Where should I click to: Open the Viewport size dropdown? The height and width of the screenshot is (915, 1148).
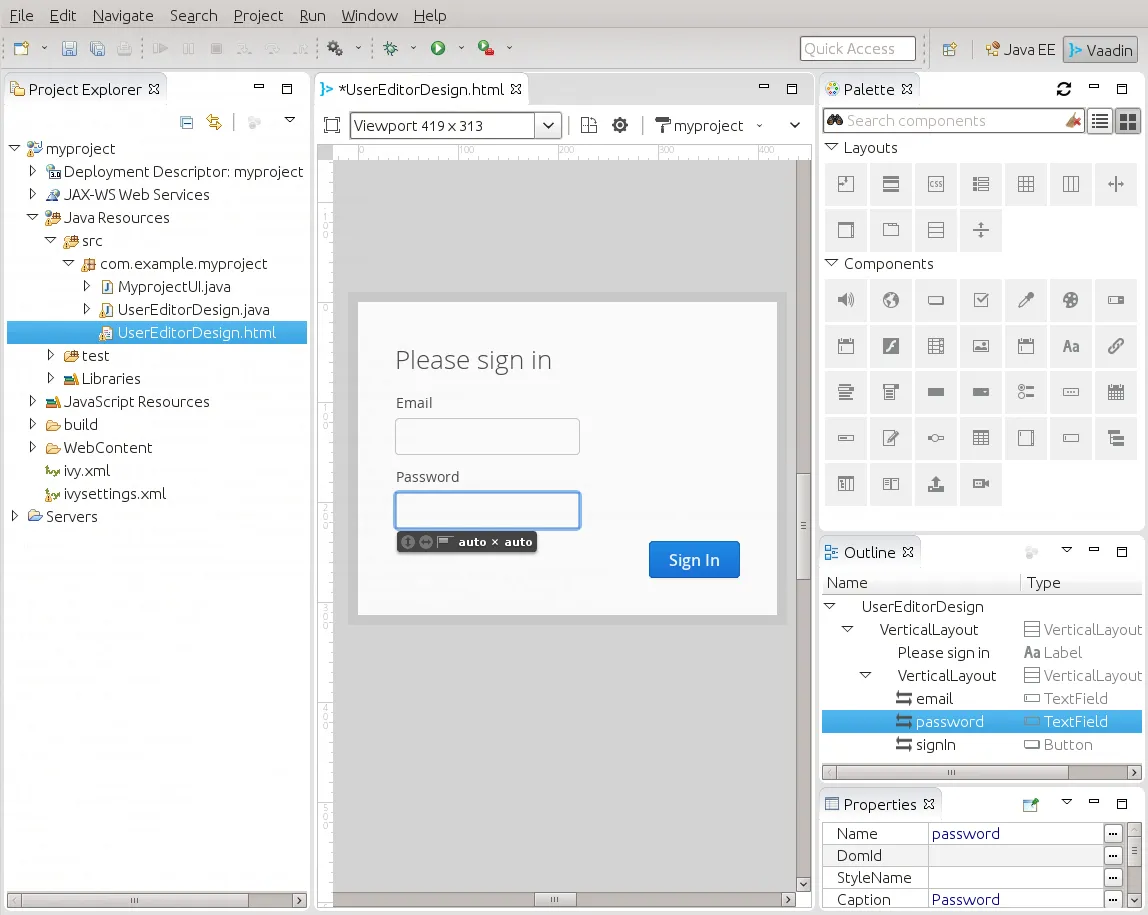pyautogui.click(x=548, y=125)
